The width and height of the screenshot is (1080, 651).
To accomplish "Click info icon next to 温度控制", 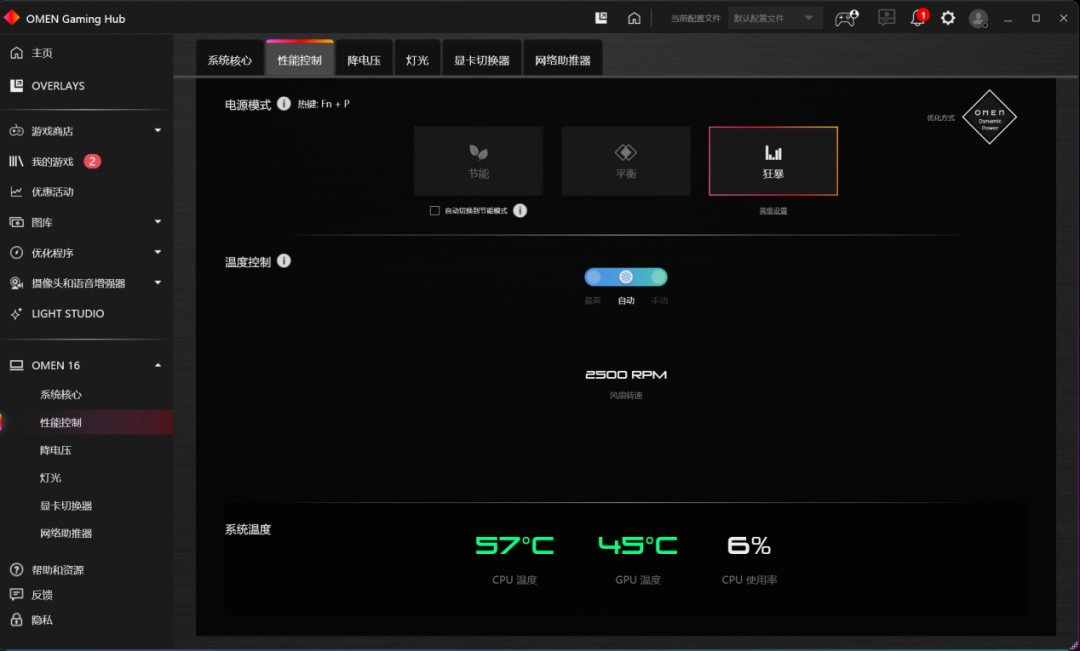I will [x=284, y=260].
